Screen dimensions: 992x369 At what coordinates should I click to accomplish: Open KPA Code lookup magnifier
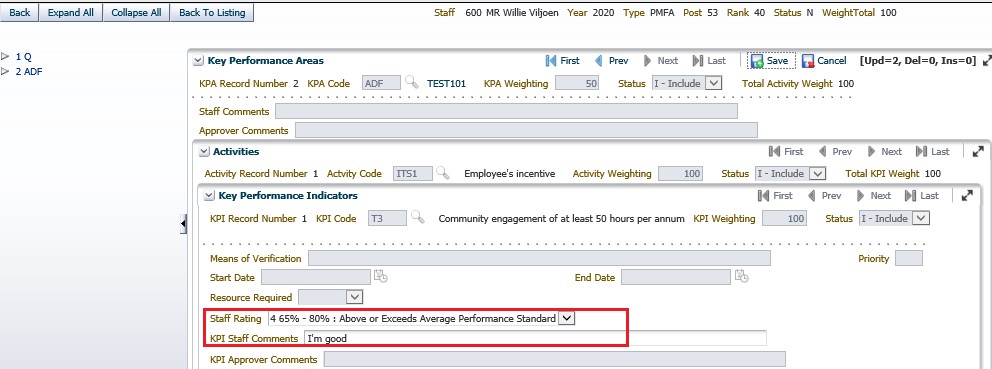pos(412,82)
